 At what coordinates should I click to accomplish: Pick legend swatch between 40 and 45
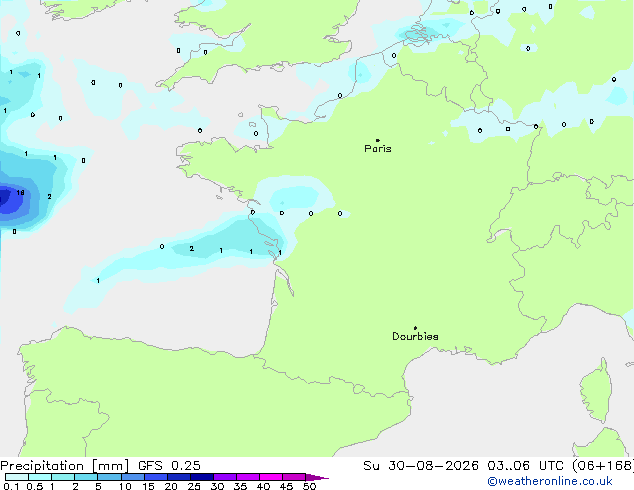pyautogui.click(x=271, y=477)
